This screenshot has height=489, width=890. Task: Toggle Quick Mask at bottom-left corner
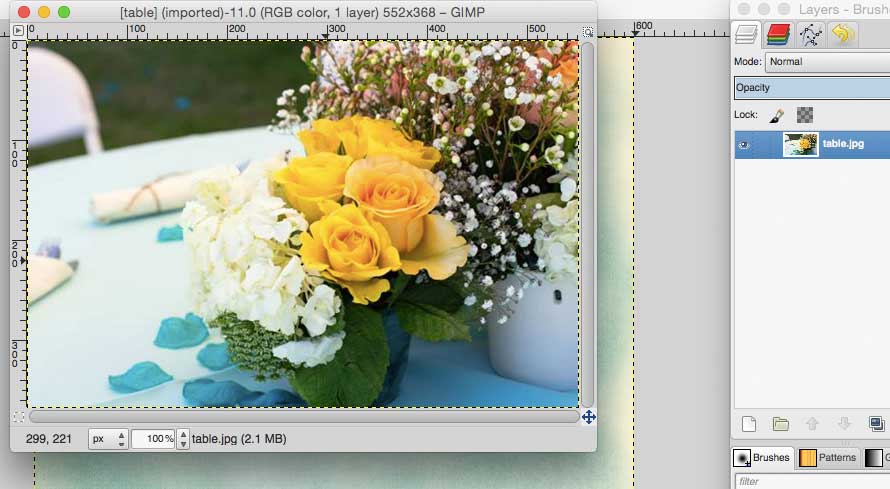pyautogui.click(x=19, y=417)
